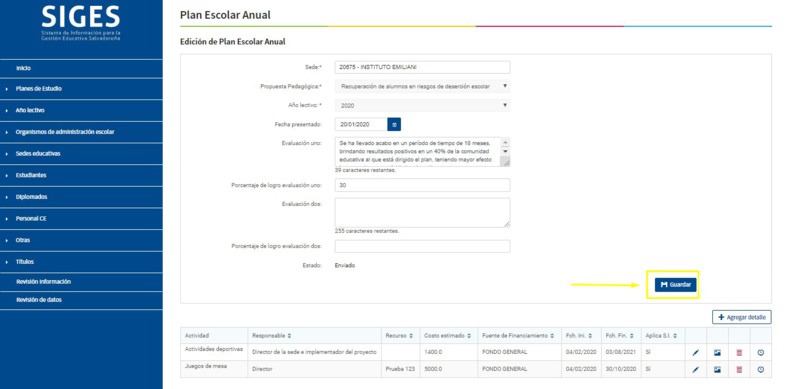Viewport: 789px width, 389px height.
Task: Edit the Actividades deportivas row with pencil icon
Action: click(x=695, y=353)
